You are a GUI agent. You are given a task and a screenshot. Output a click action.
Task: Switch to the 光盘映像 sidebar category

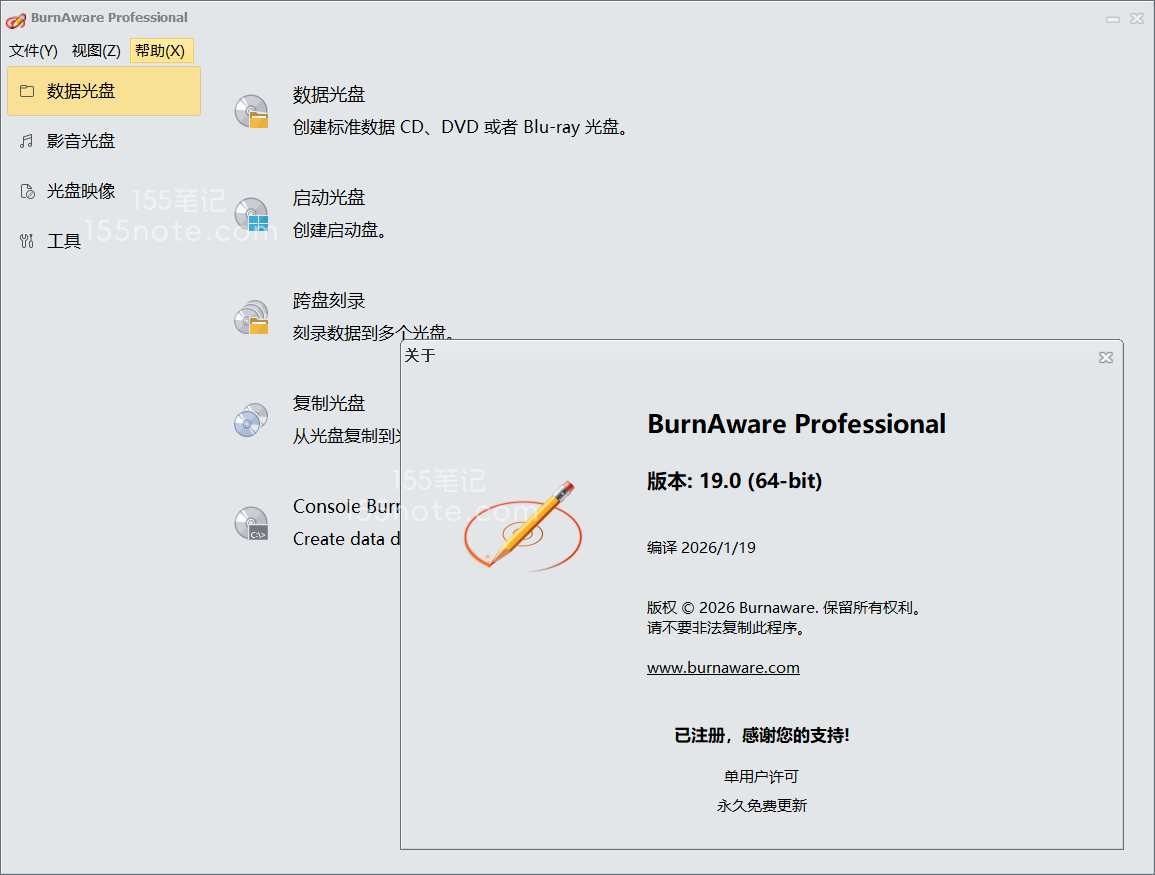click(81, 191)
